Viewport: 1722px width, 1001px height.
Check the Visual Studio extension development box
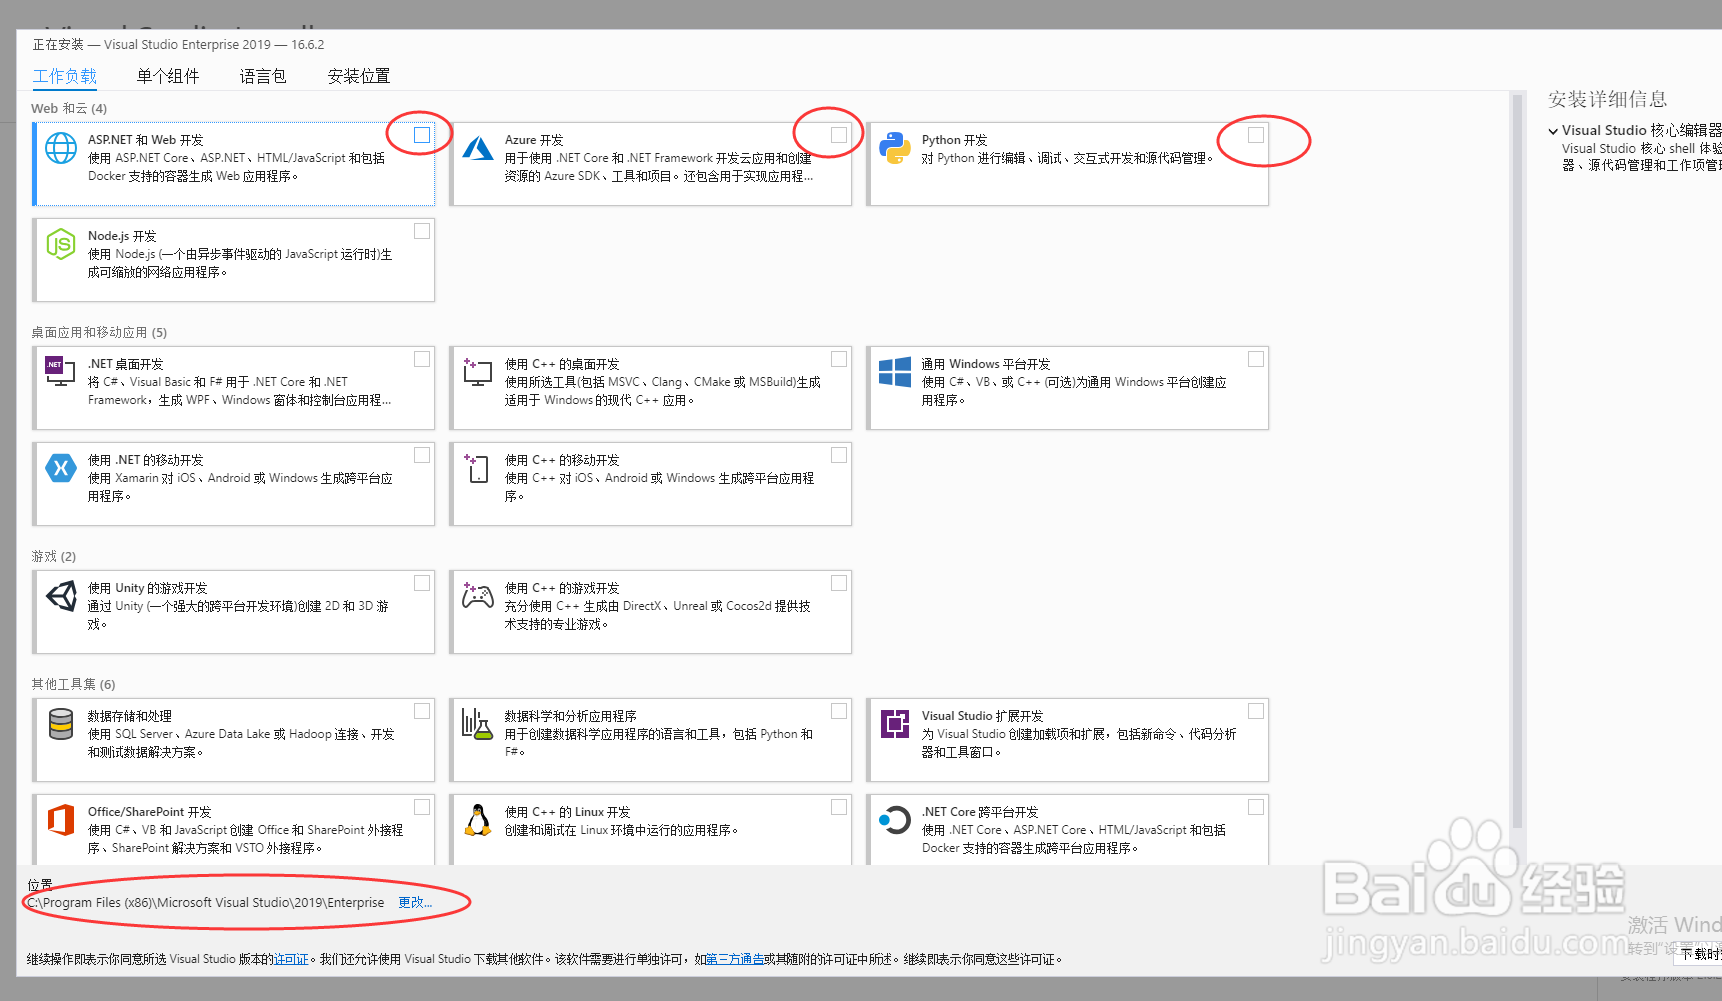(1256, 711)
